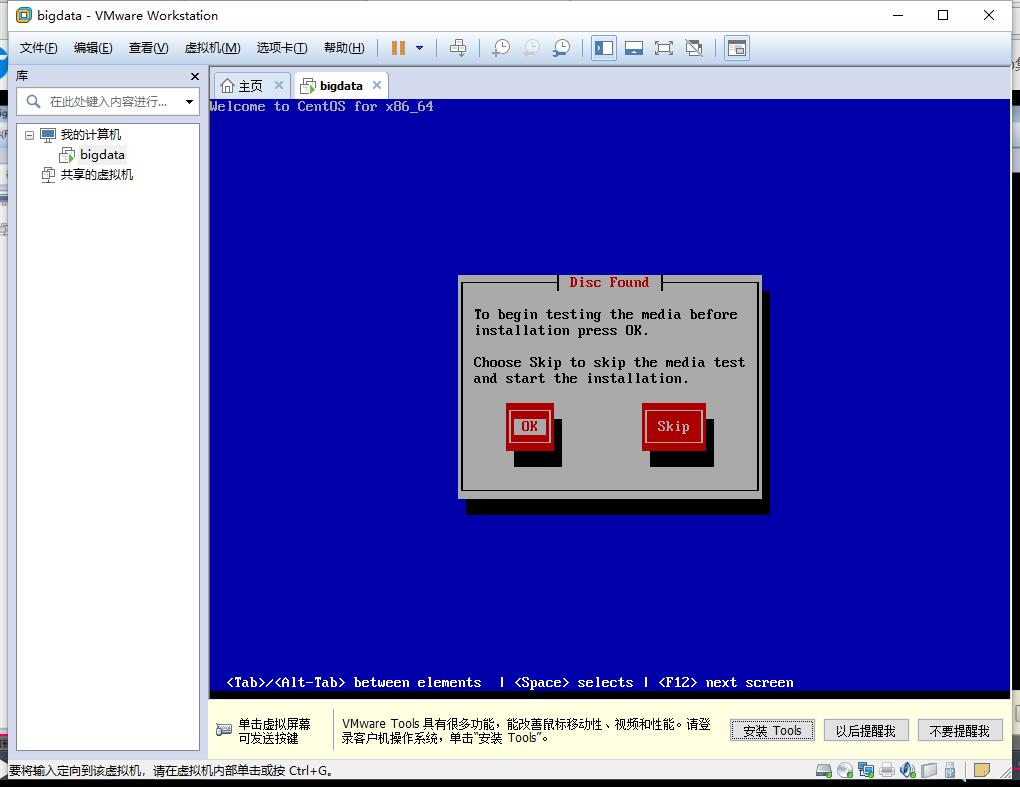Select 我的计算机 in the library tree
This screenshot has height=787, width=1020.
tap(90, 135)
